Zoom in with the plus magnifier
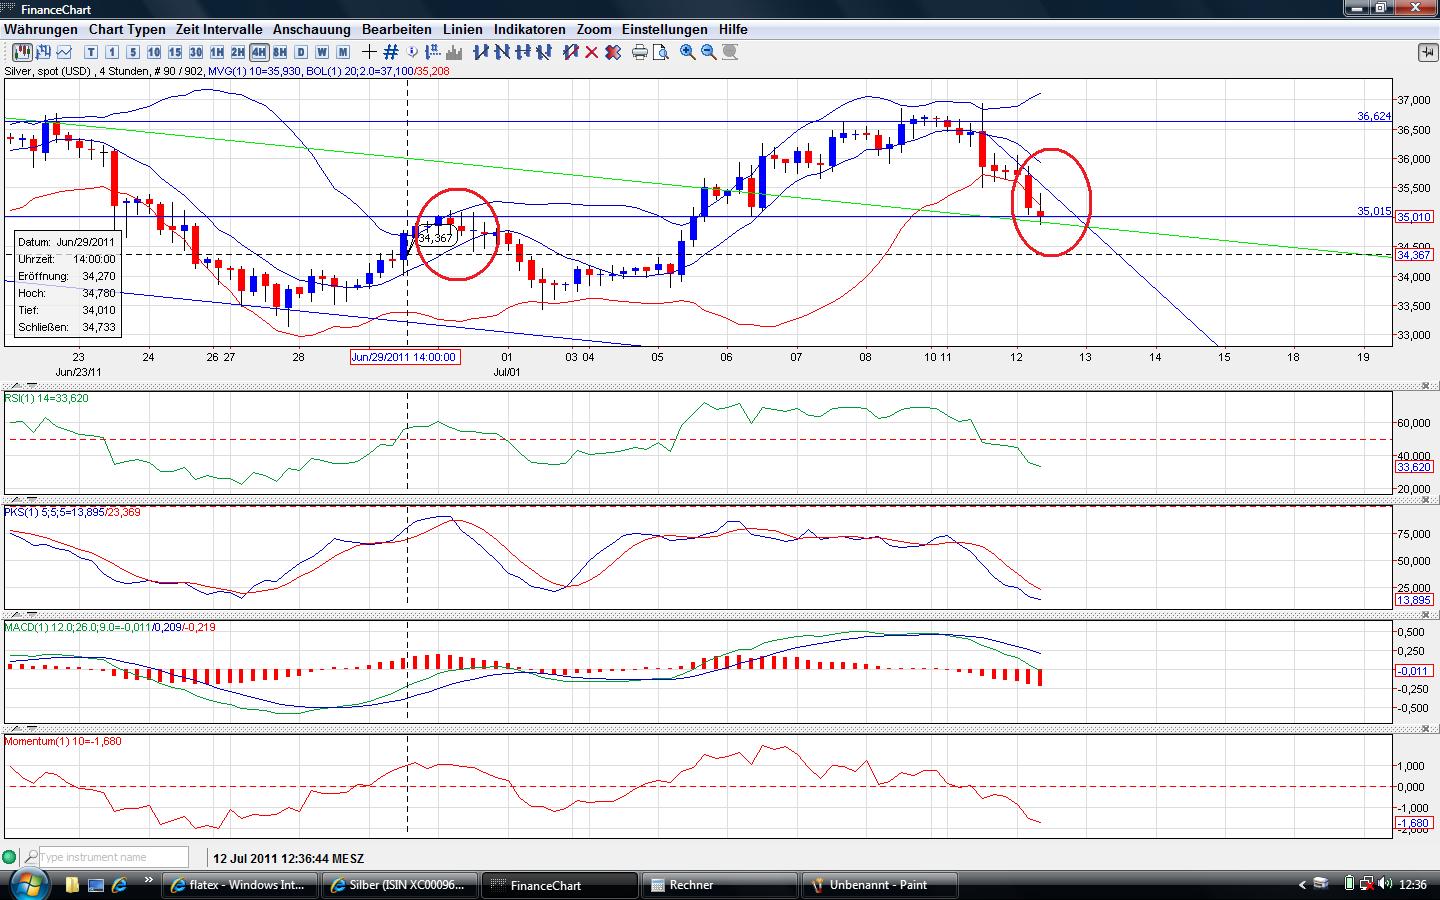The height and width of the screenshot is (900, 1440). 688,52
